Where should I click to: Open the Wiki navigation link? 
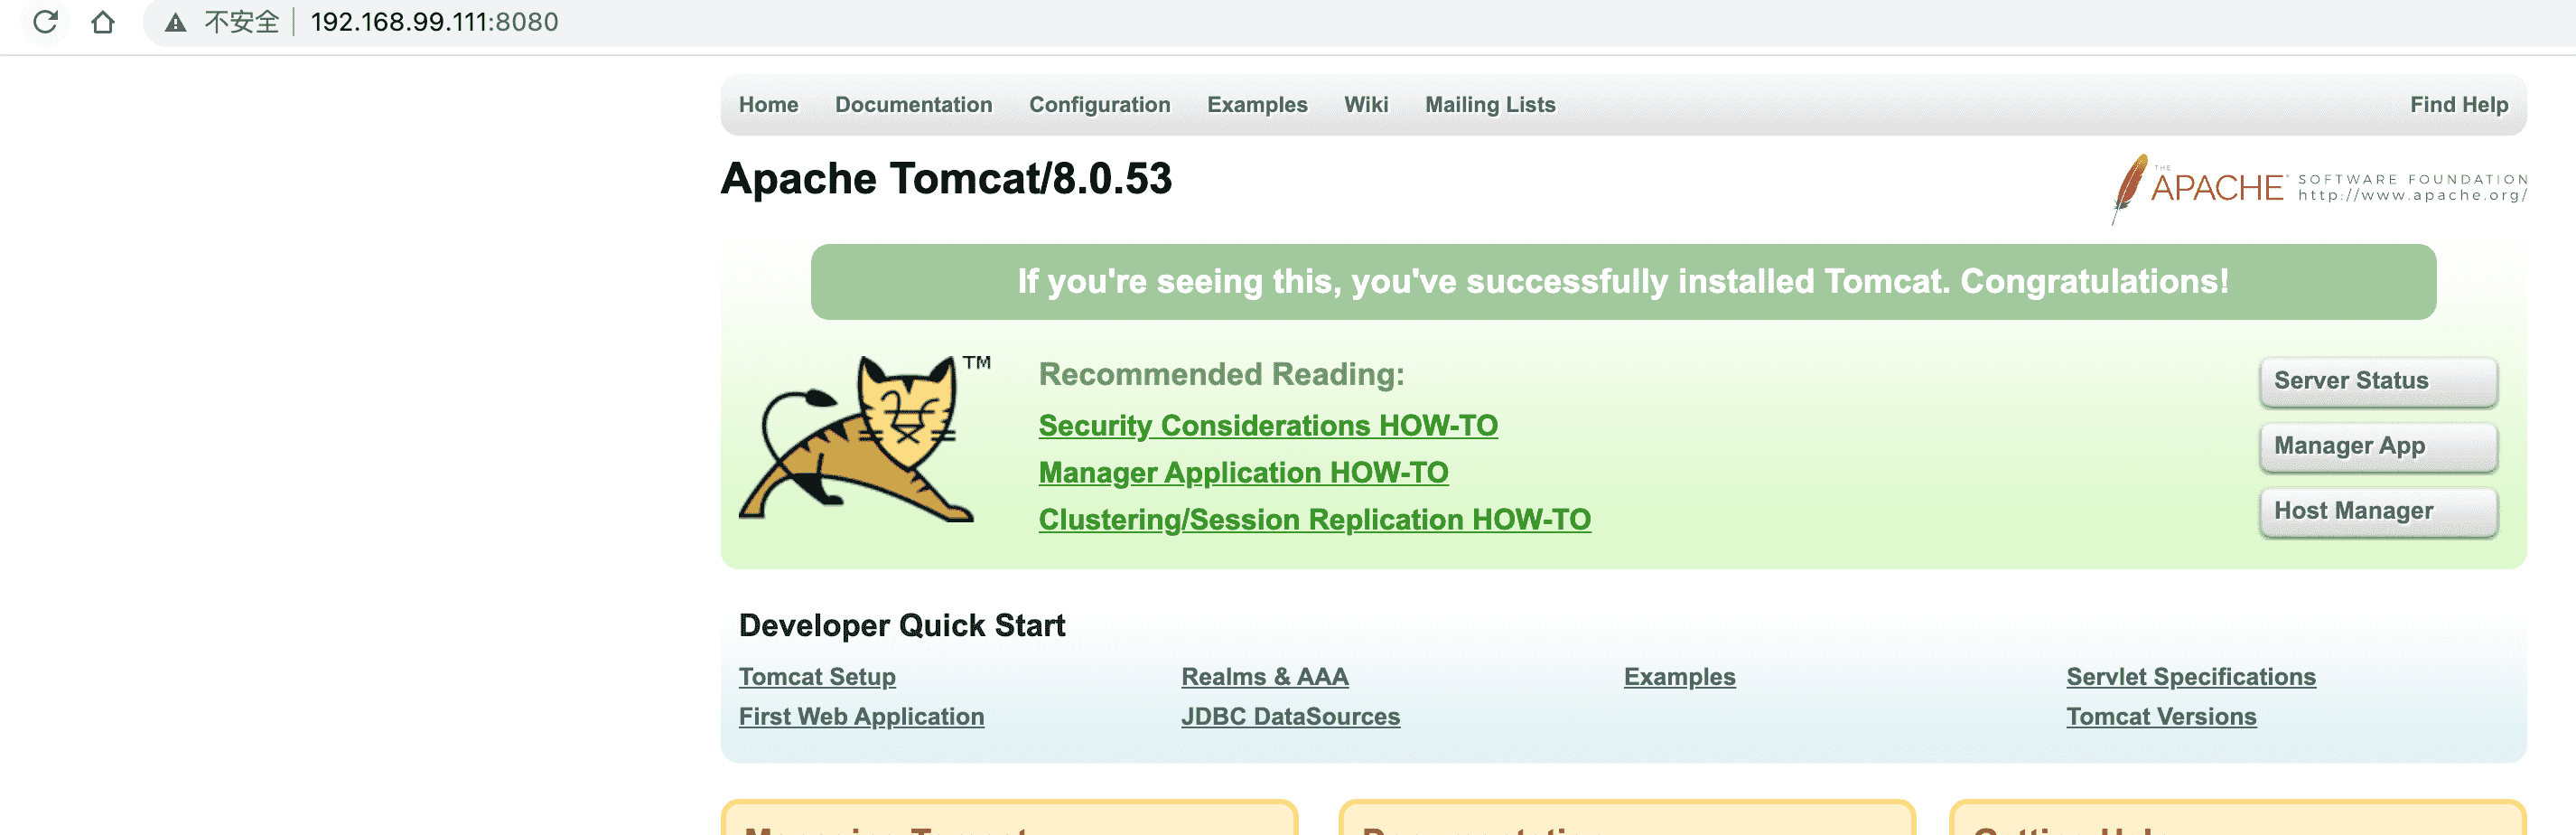coord(1365,105)
